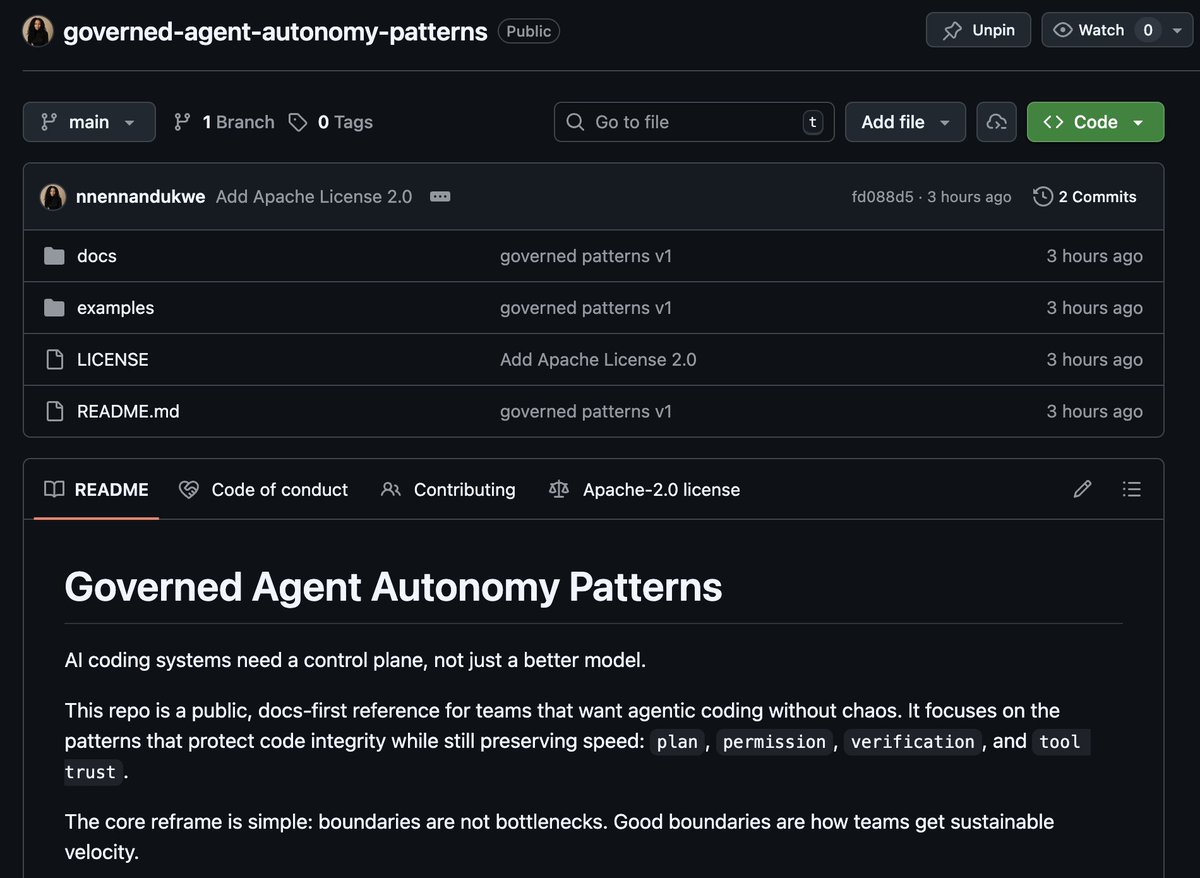Screen dimensions: 1200x878
Task: Click the people icon on Contributing tab
Action: tap(391, 490)
